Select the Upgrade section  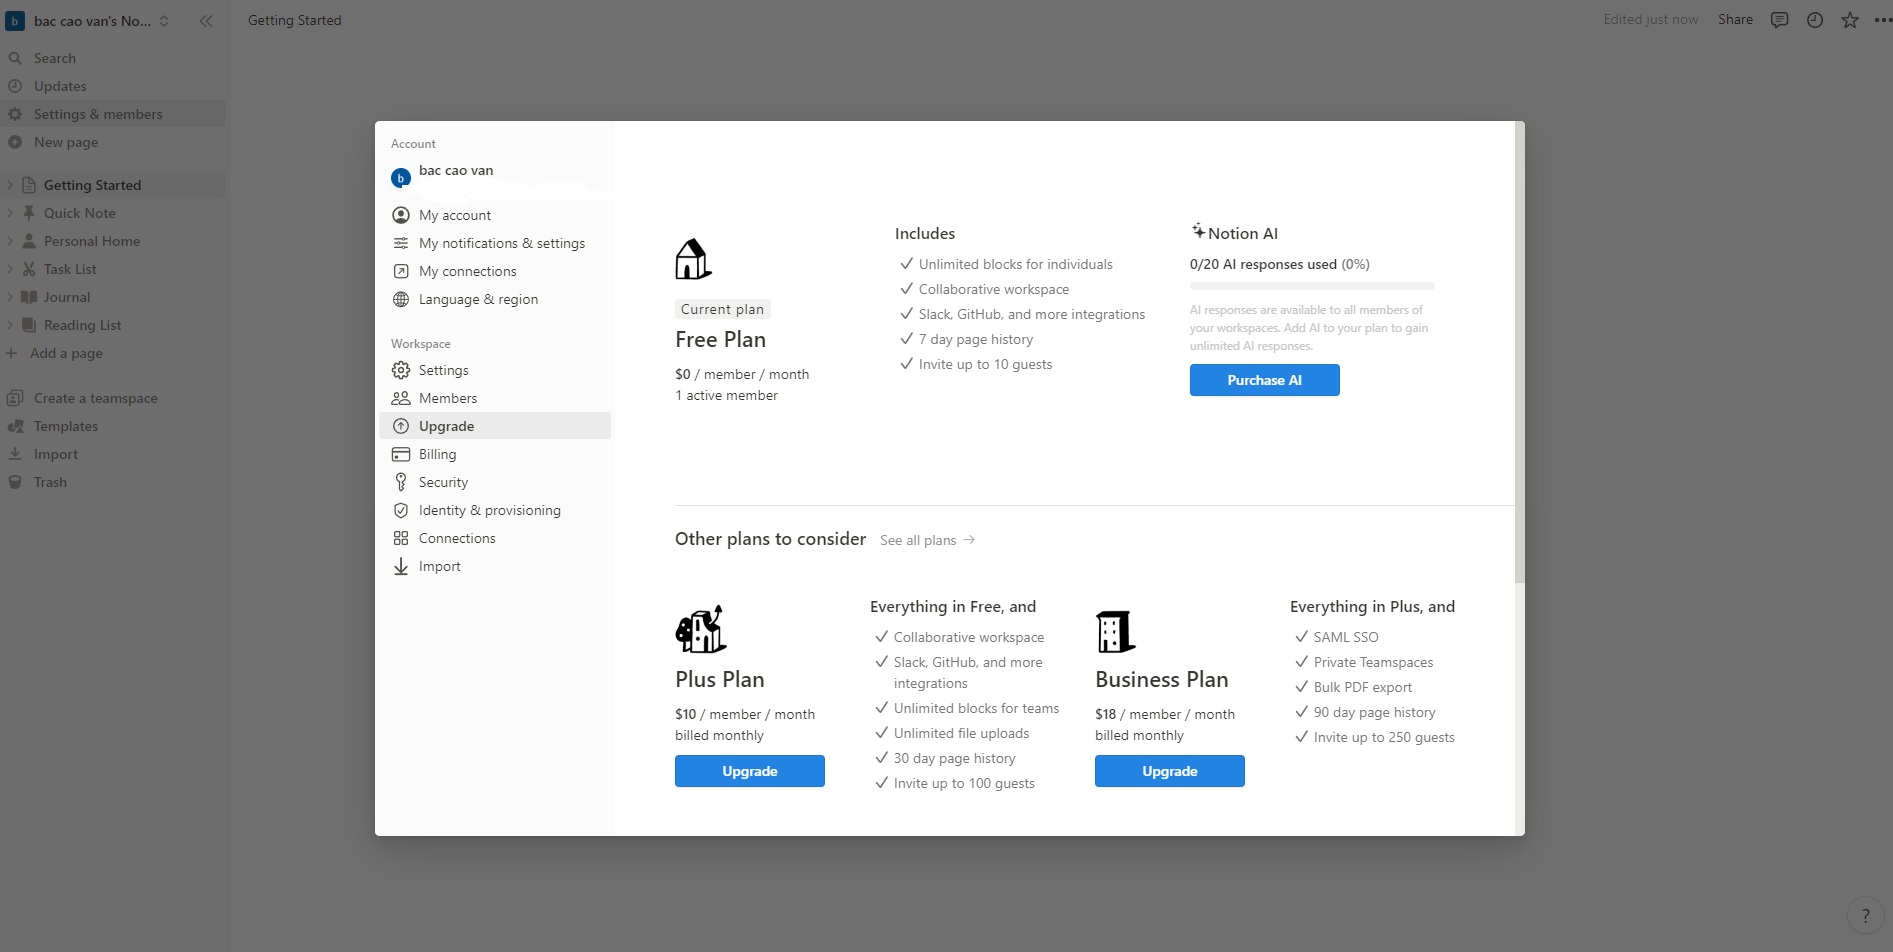[495, 426]
